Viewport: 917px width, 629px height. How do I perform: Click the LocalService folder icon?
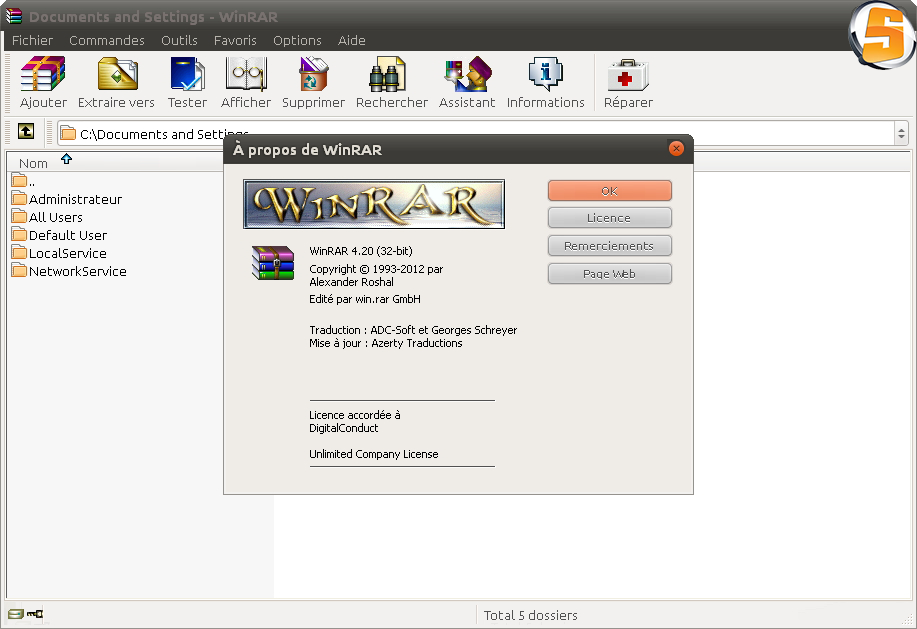click(x=19, y=253)
